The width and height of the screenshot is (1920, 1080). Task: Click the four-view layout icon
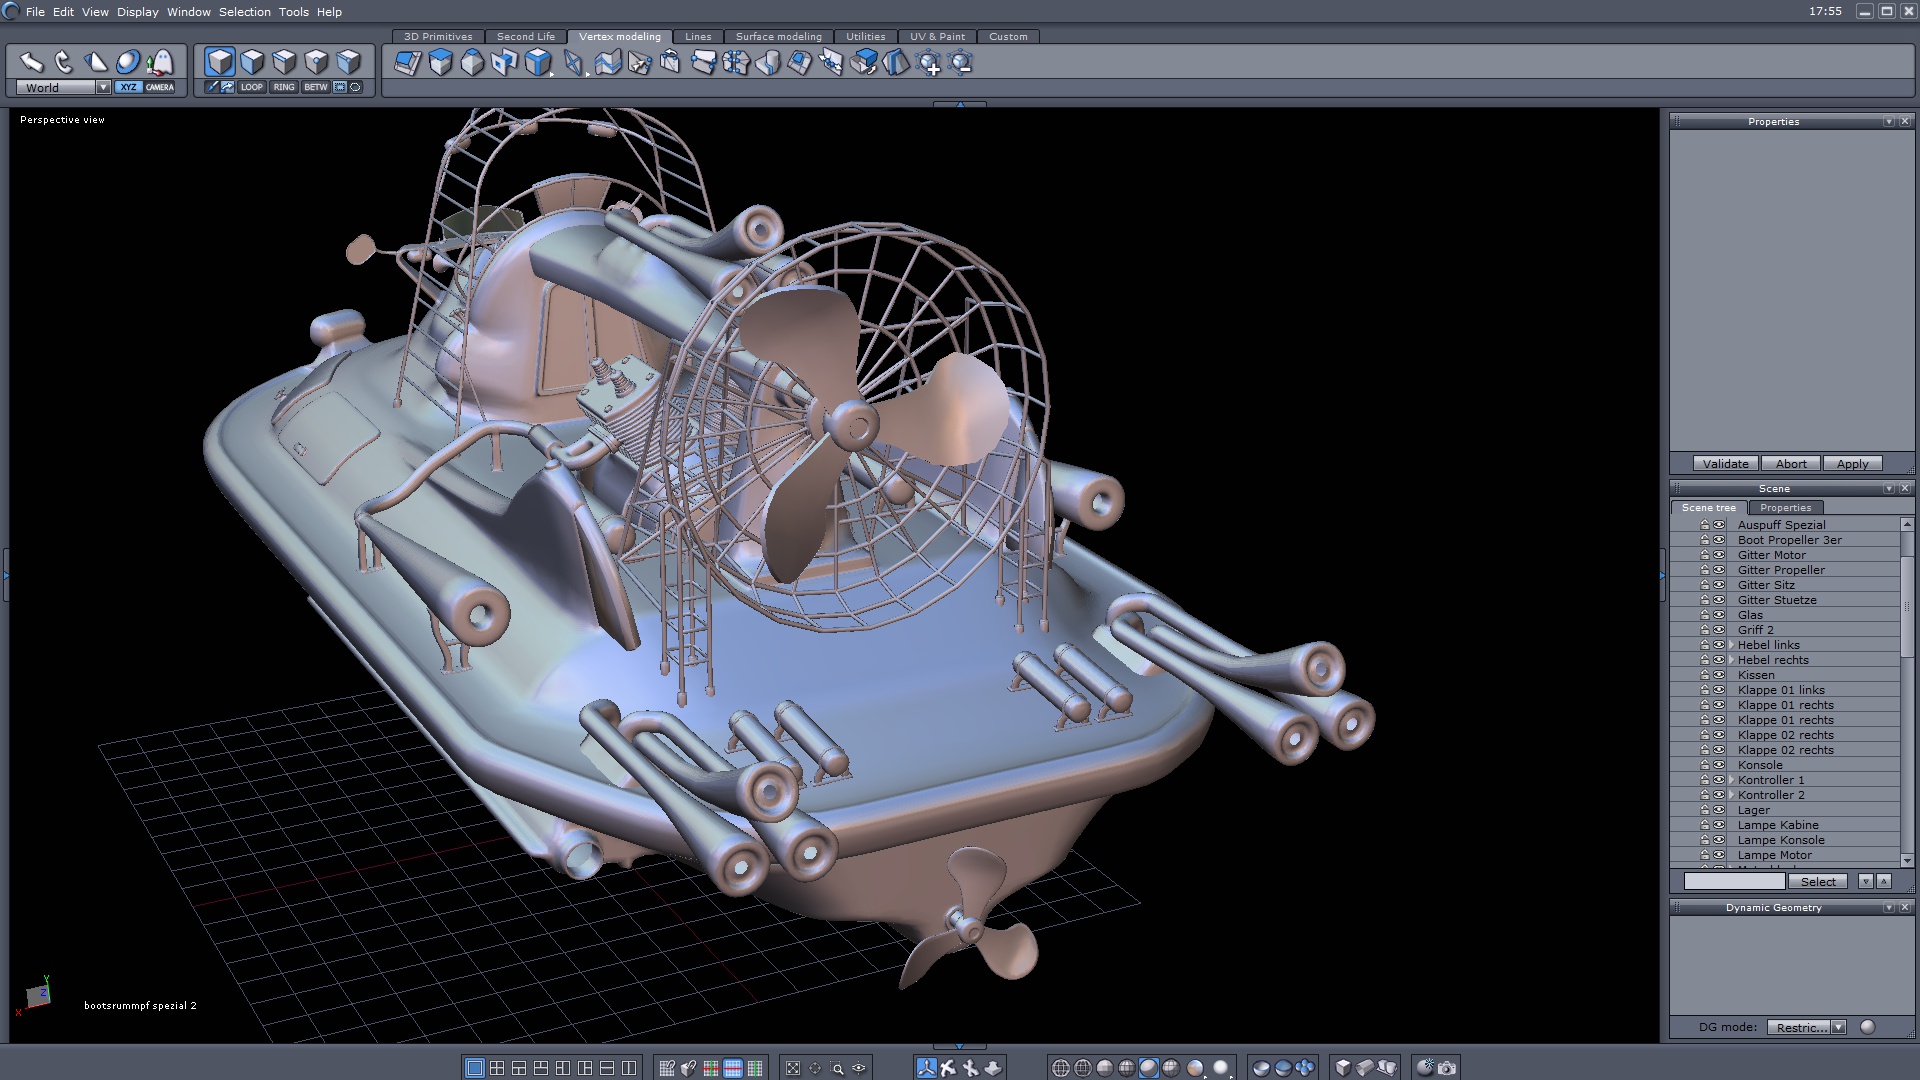pyautogui.click(x=497, y=1068)
